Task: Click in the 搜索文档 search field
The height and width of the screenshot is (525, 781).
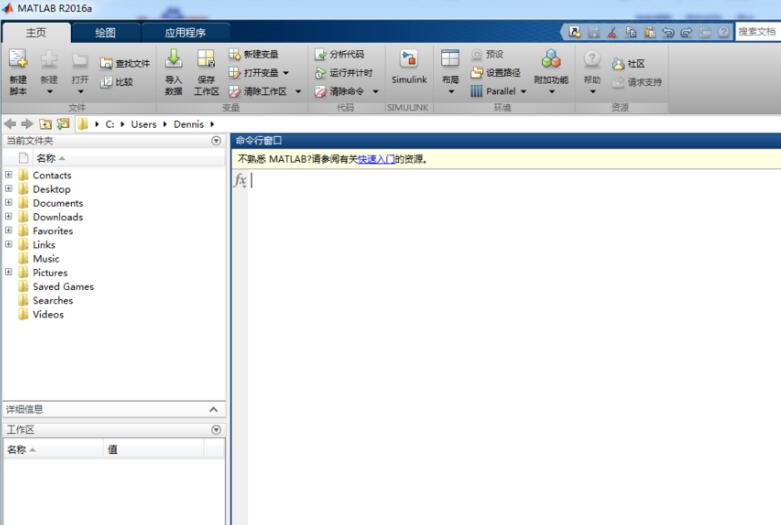Action: (758, 32)
